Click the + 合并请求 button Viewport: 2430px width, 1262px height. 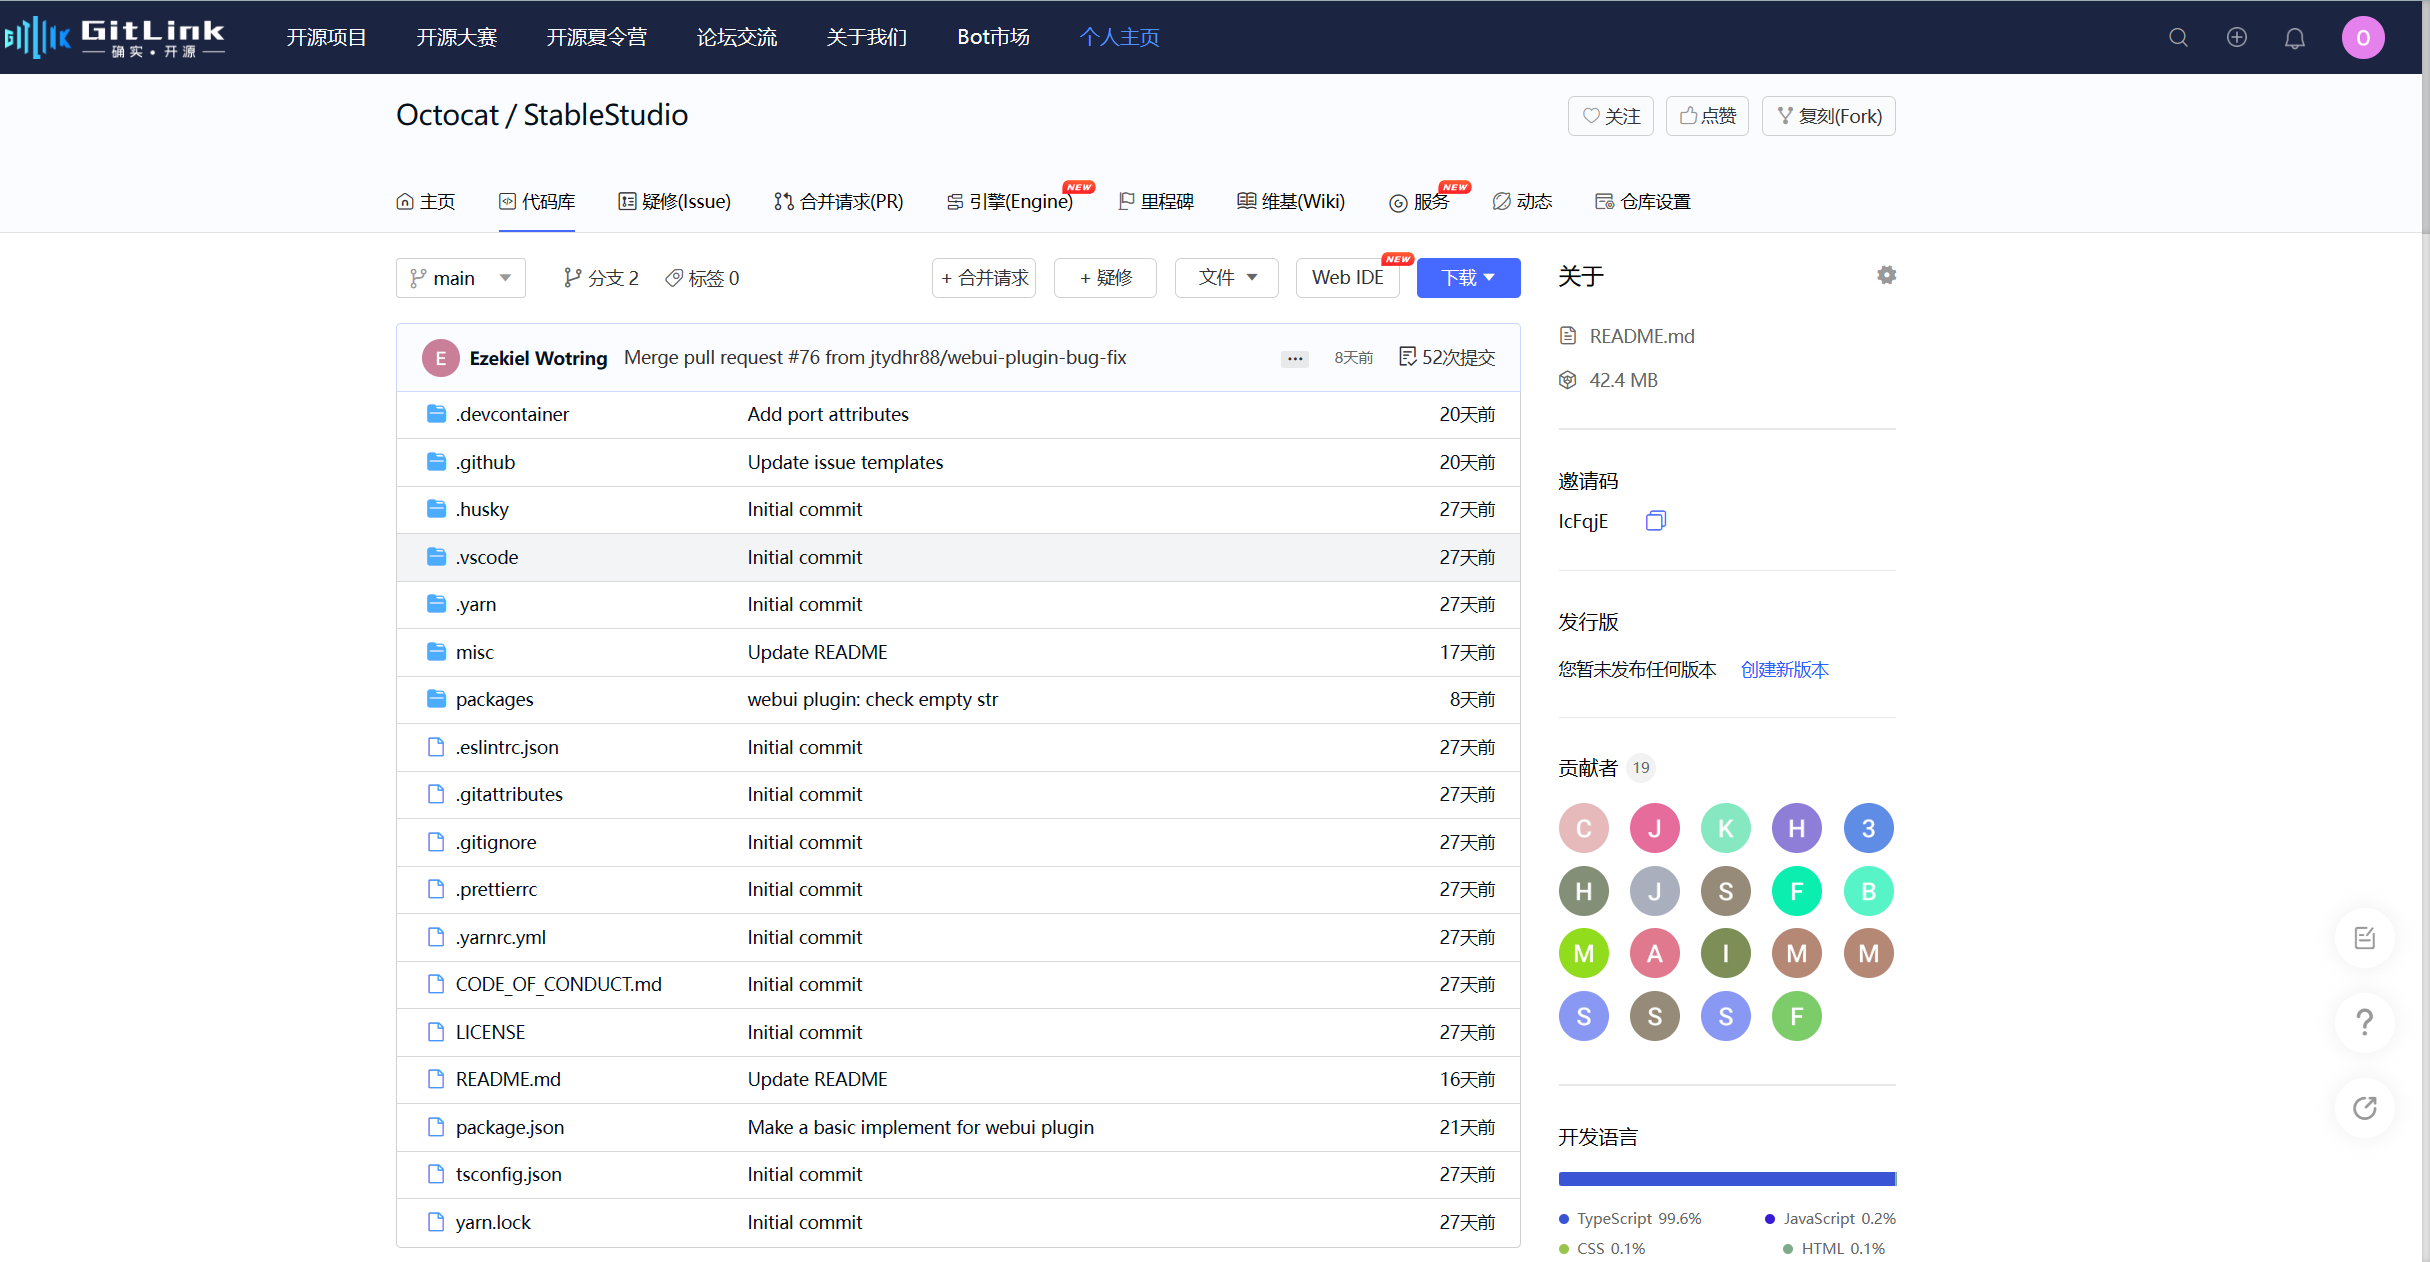(984, 278)
